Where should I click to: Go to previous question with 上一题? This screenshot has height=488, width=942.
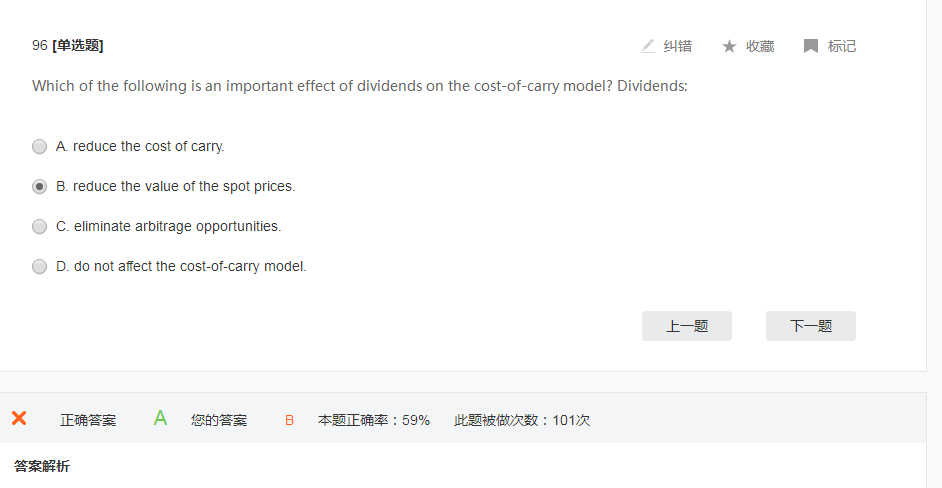tap(687, 326)
